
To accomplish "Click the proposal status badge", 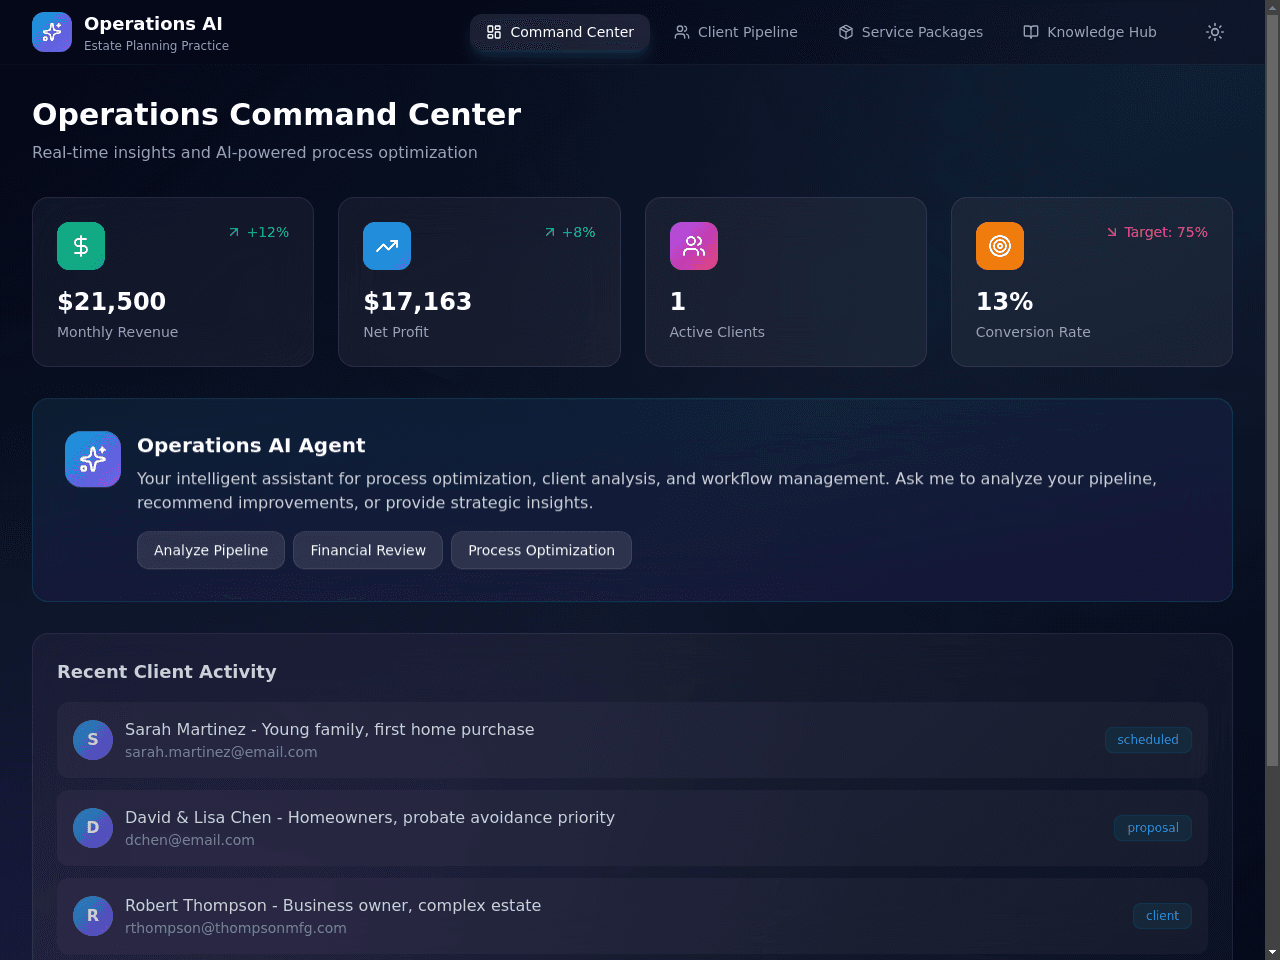I will pyautogui.click(x=1153, y=828).
